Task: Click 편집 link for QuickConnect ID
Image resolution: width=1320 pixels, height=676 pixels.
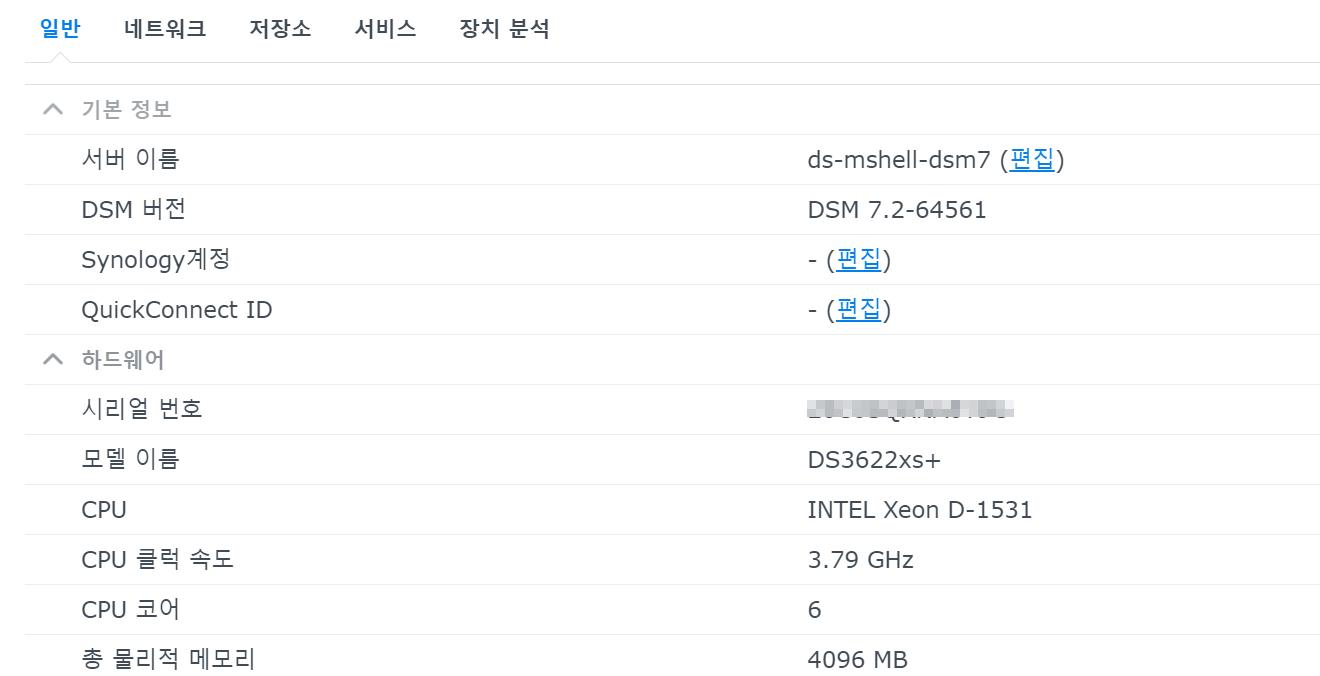Action: click(x=858, y=309)
